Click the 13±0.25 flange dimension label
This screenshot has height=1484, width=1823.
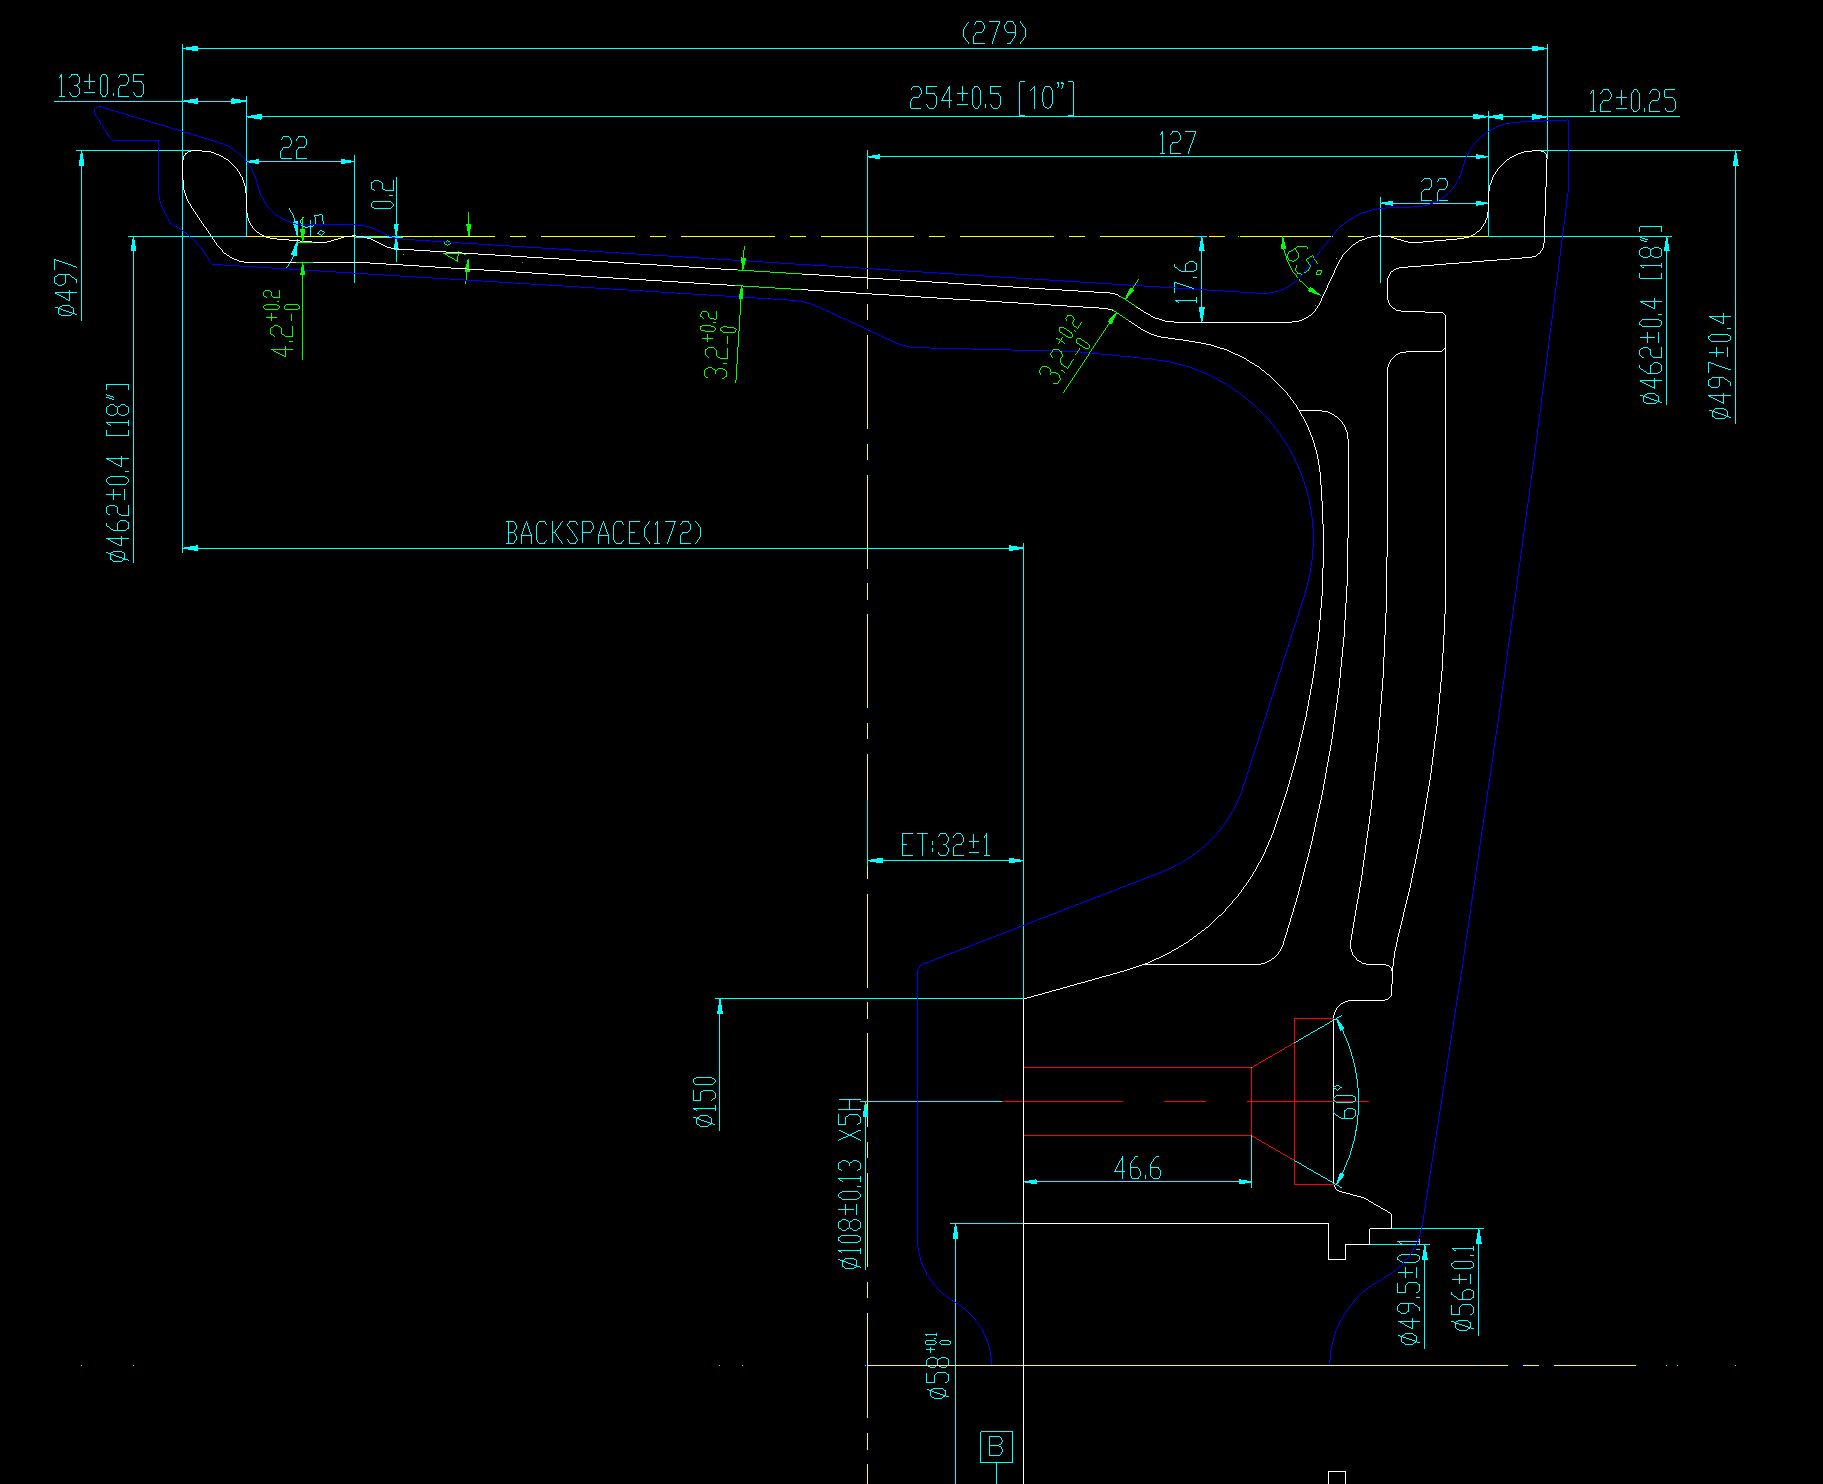click(100, 87)
